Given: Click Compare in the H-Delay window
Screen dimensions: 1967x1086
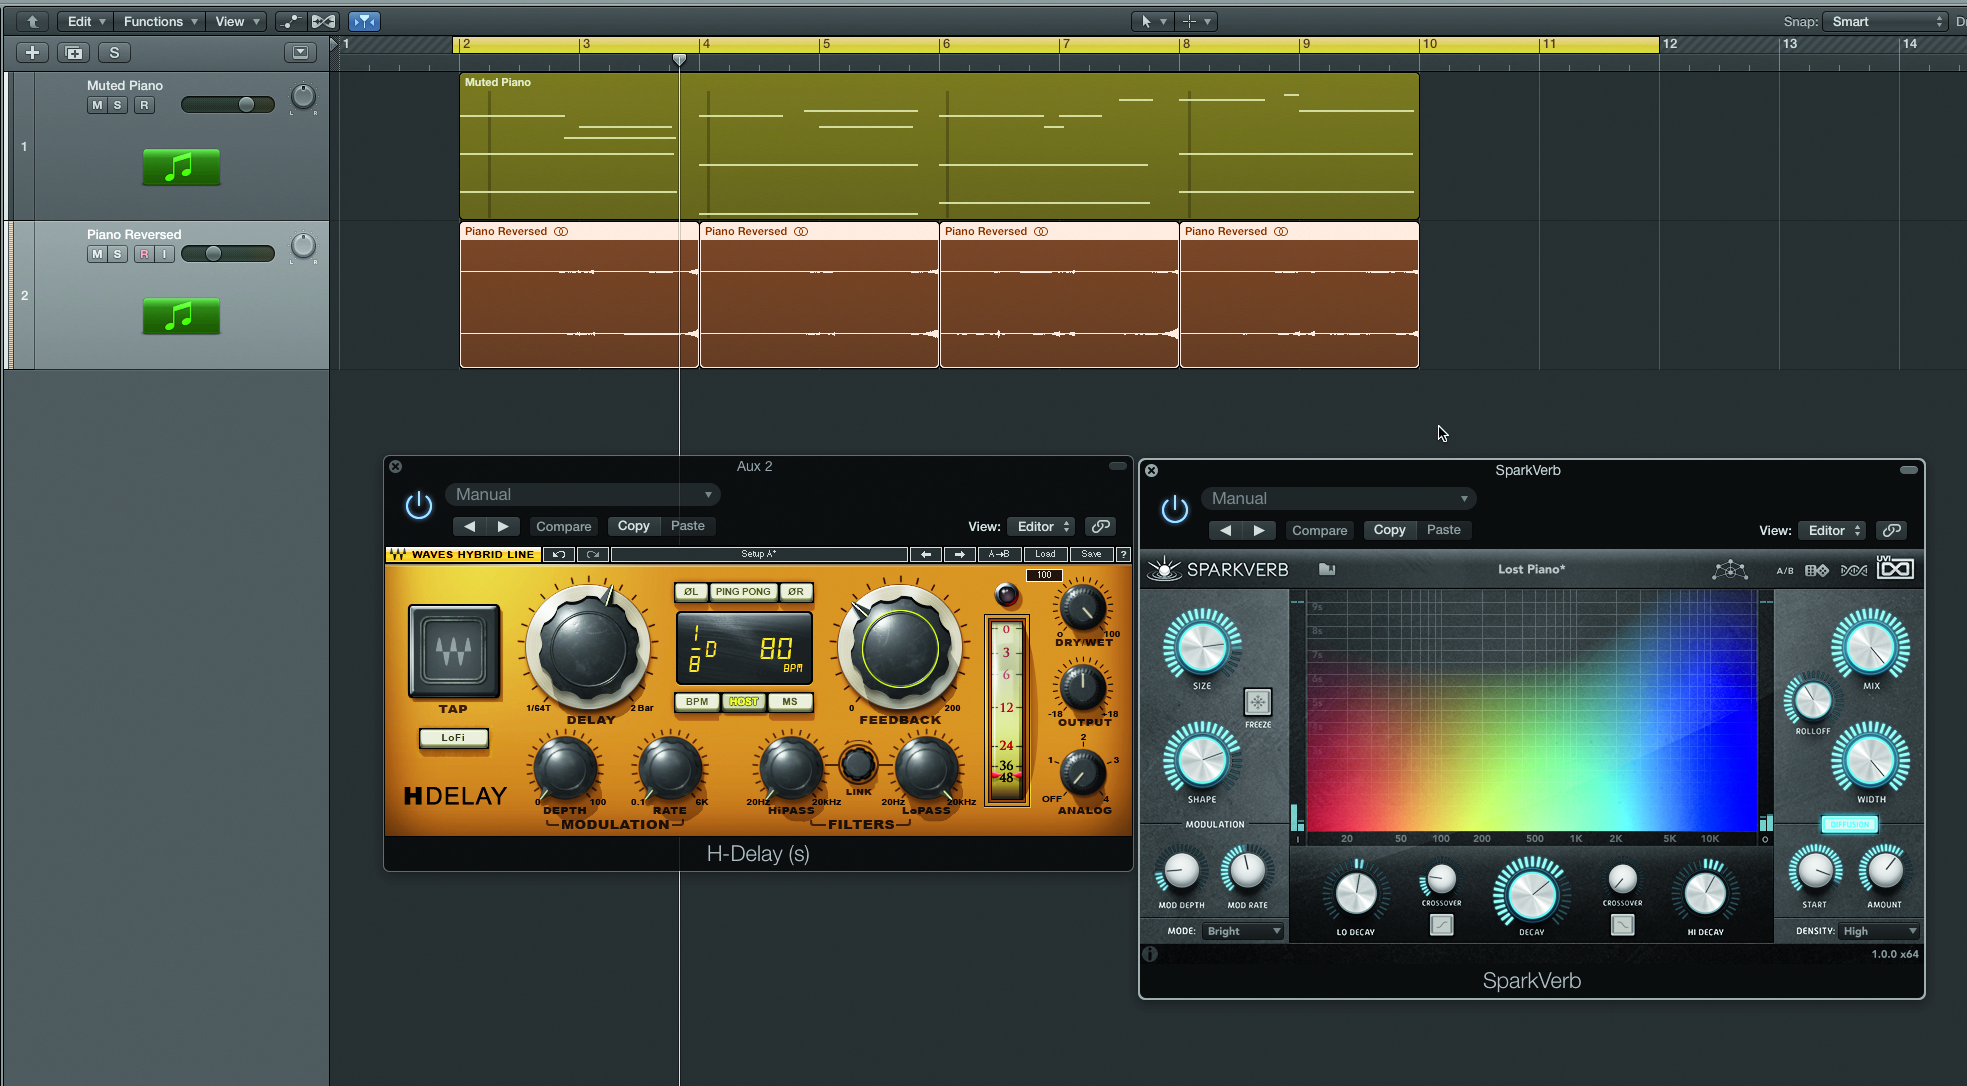Looking at the screenshot, I should 563,526.
